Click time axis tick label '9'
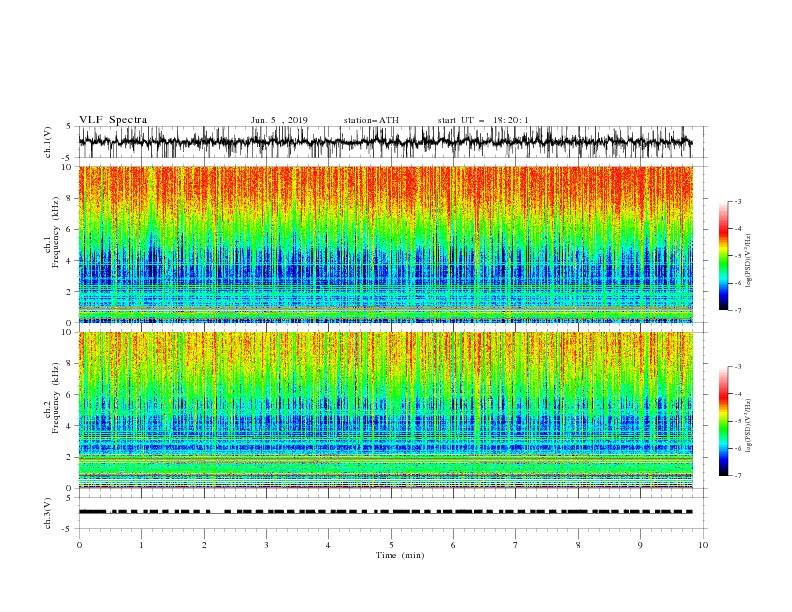Screen dimensions: 792x612 (640, 545)
